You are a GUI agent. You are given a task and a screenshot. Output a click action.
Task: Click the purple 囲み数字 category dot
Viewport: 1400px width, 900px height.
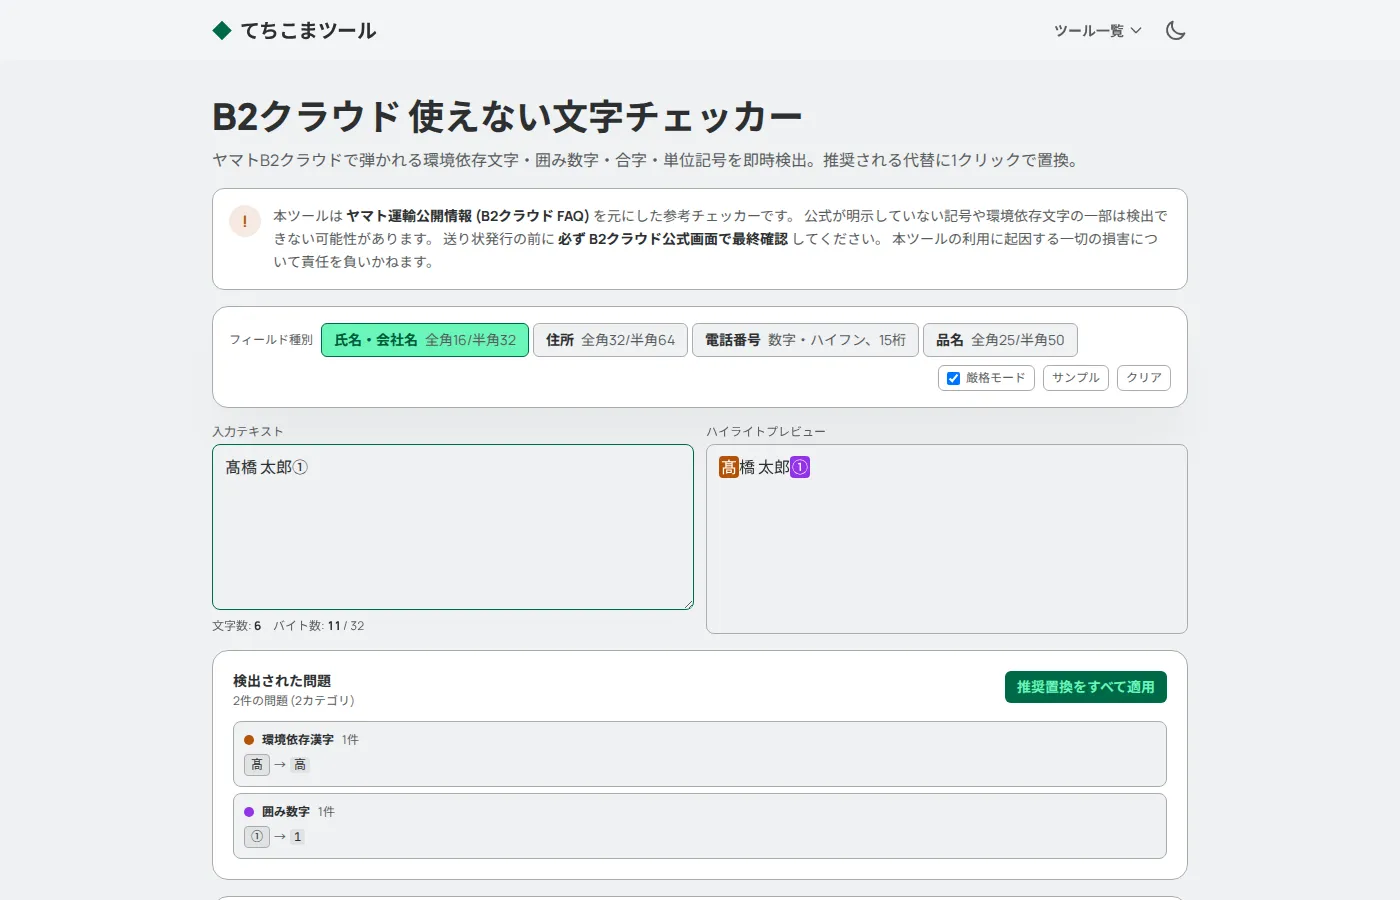249,812
